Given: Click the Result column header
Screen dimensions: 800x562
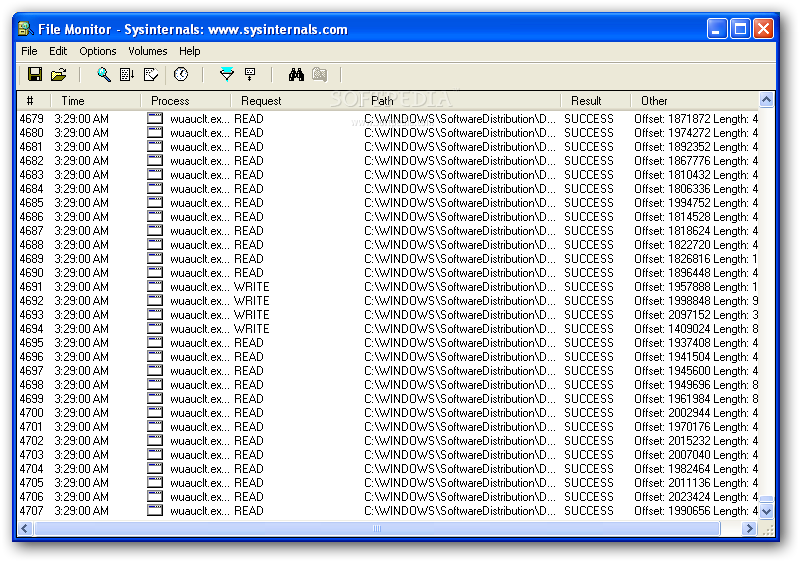Looking at the screenshot, I should click(595, 100).
